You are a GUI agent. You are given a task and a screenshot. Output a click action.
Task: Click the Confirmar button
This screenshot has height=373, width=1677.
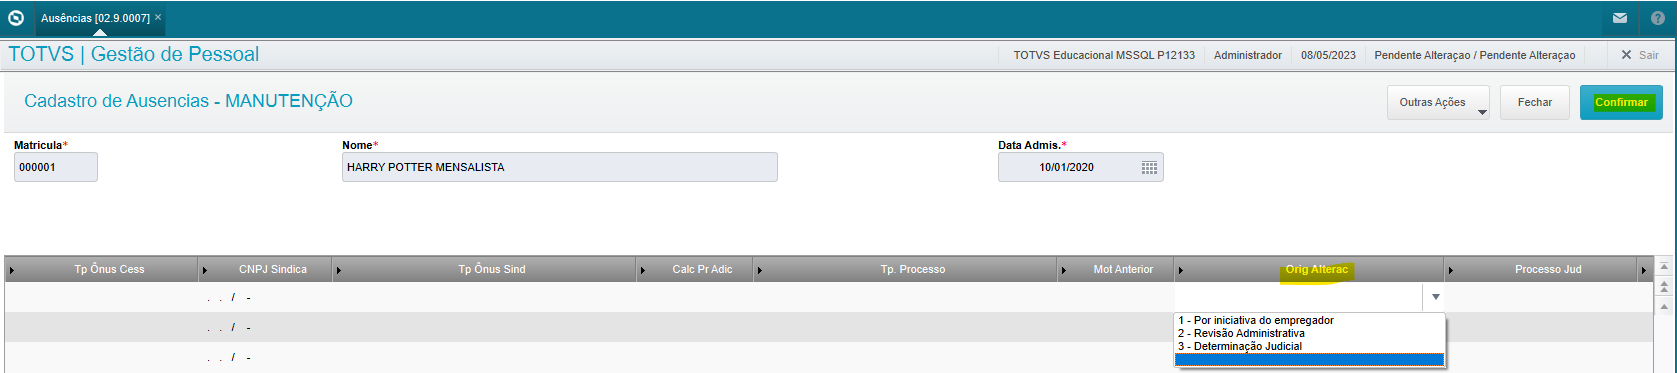click(1621, 102)
